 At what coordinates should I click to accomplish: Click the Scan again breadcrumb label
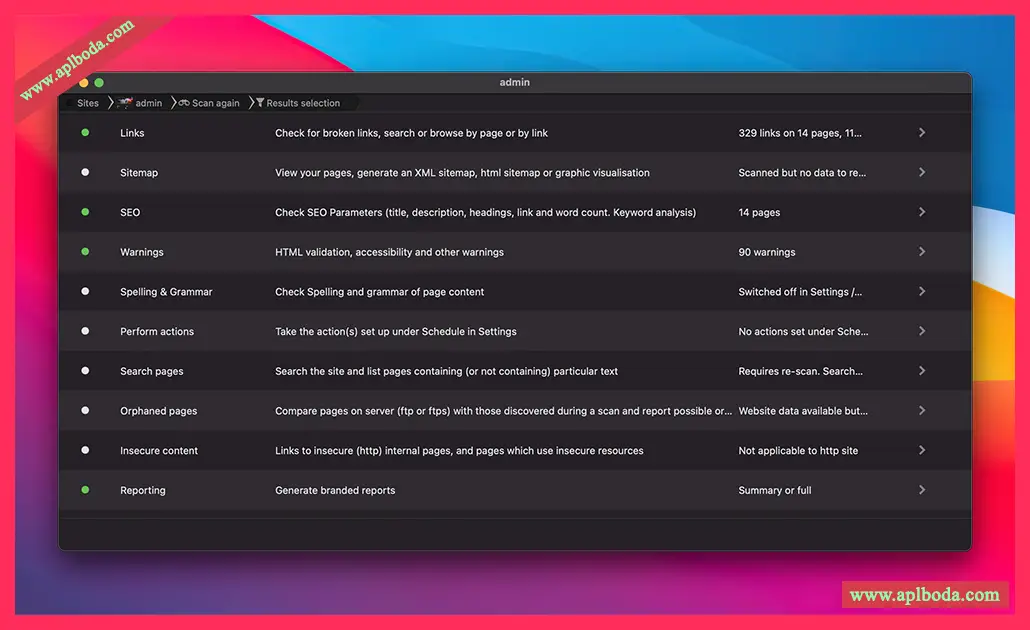click(216, 103)
